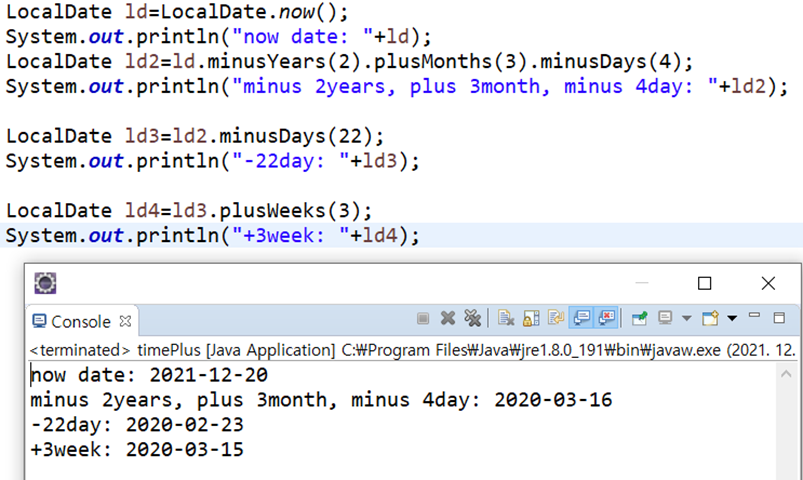Click '+3week: 2020-03-15' output line
803x480 pixels.
pyautogui.click(x=137, y=450)
